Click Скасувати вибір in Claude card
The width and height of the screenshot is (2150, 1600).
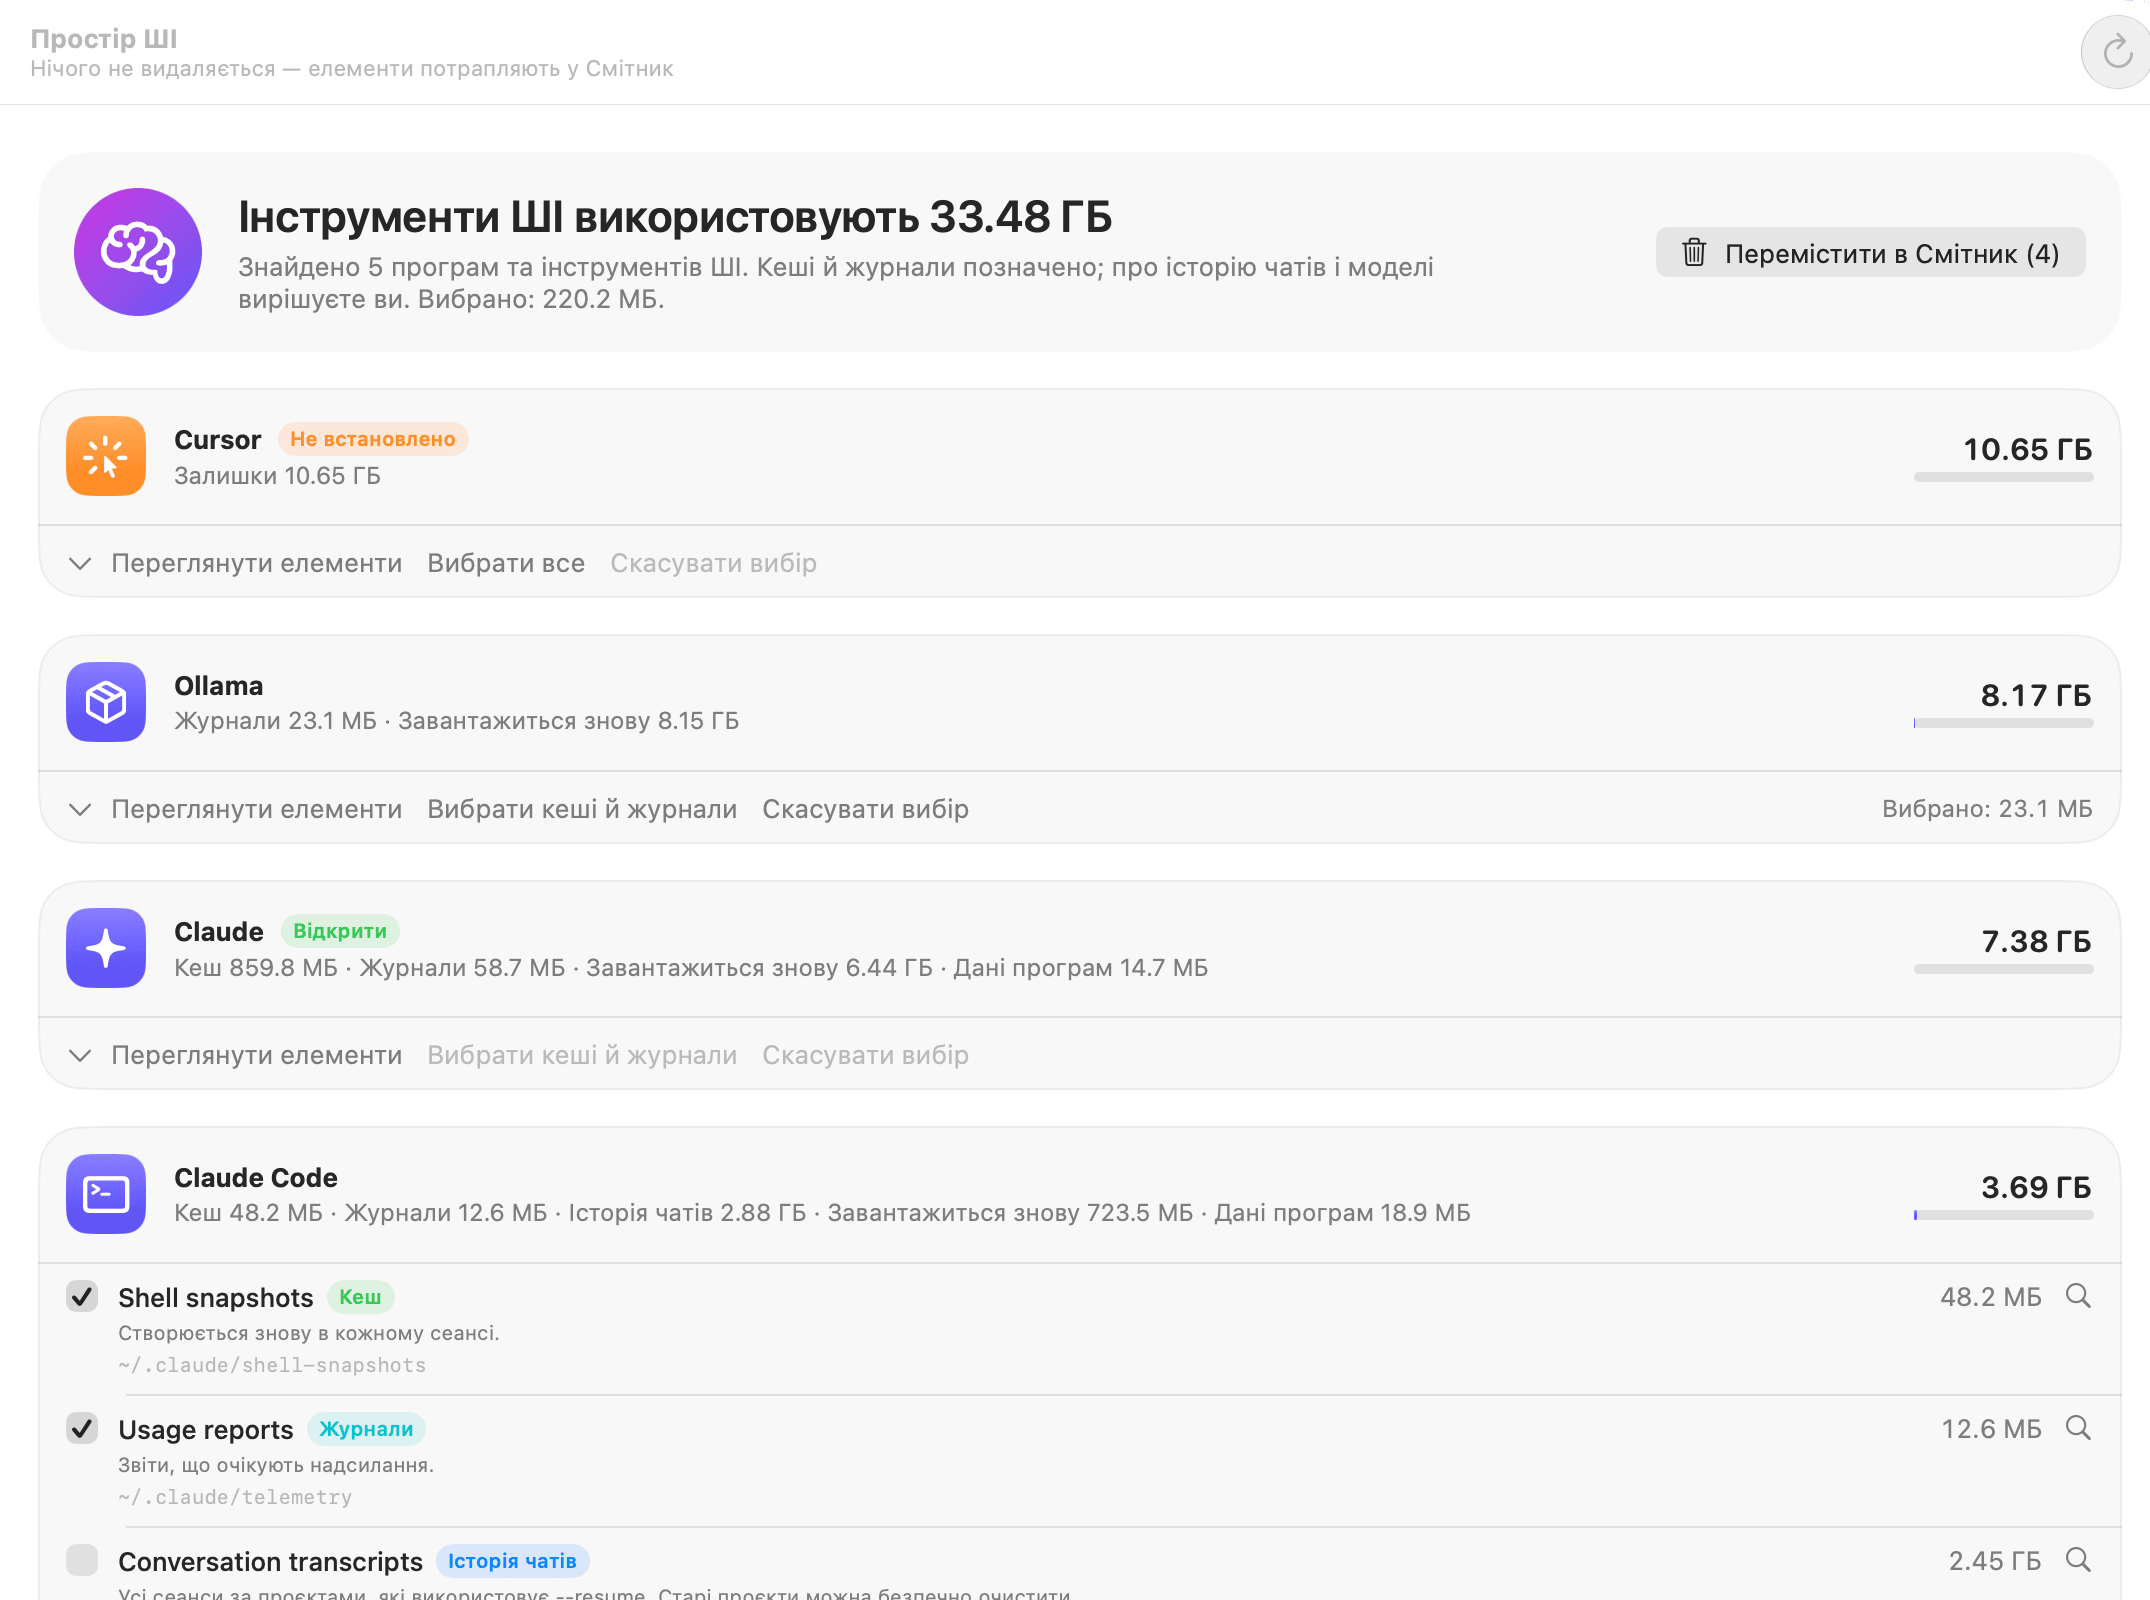[x=866, y=1055]
